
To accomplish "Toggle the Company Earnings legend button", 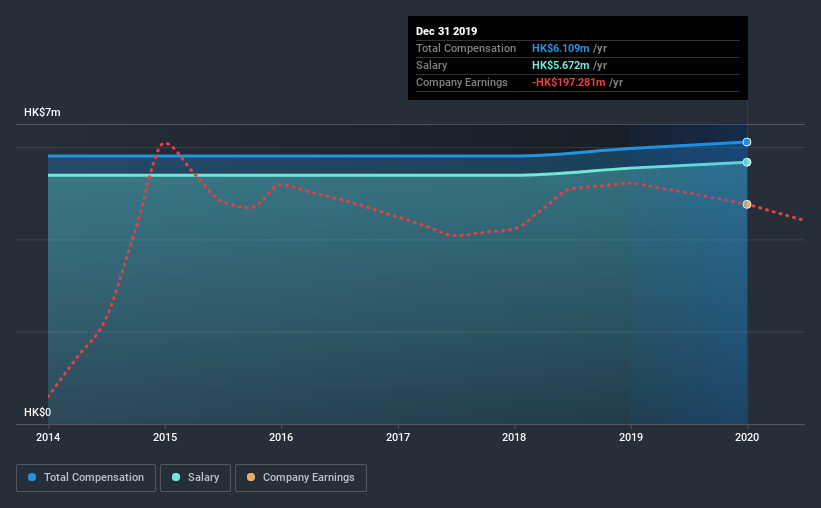I will 301,478.
